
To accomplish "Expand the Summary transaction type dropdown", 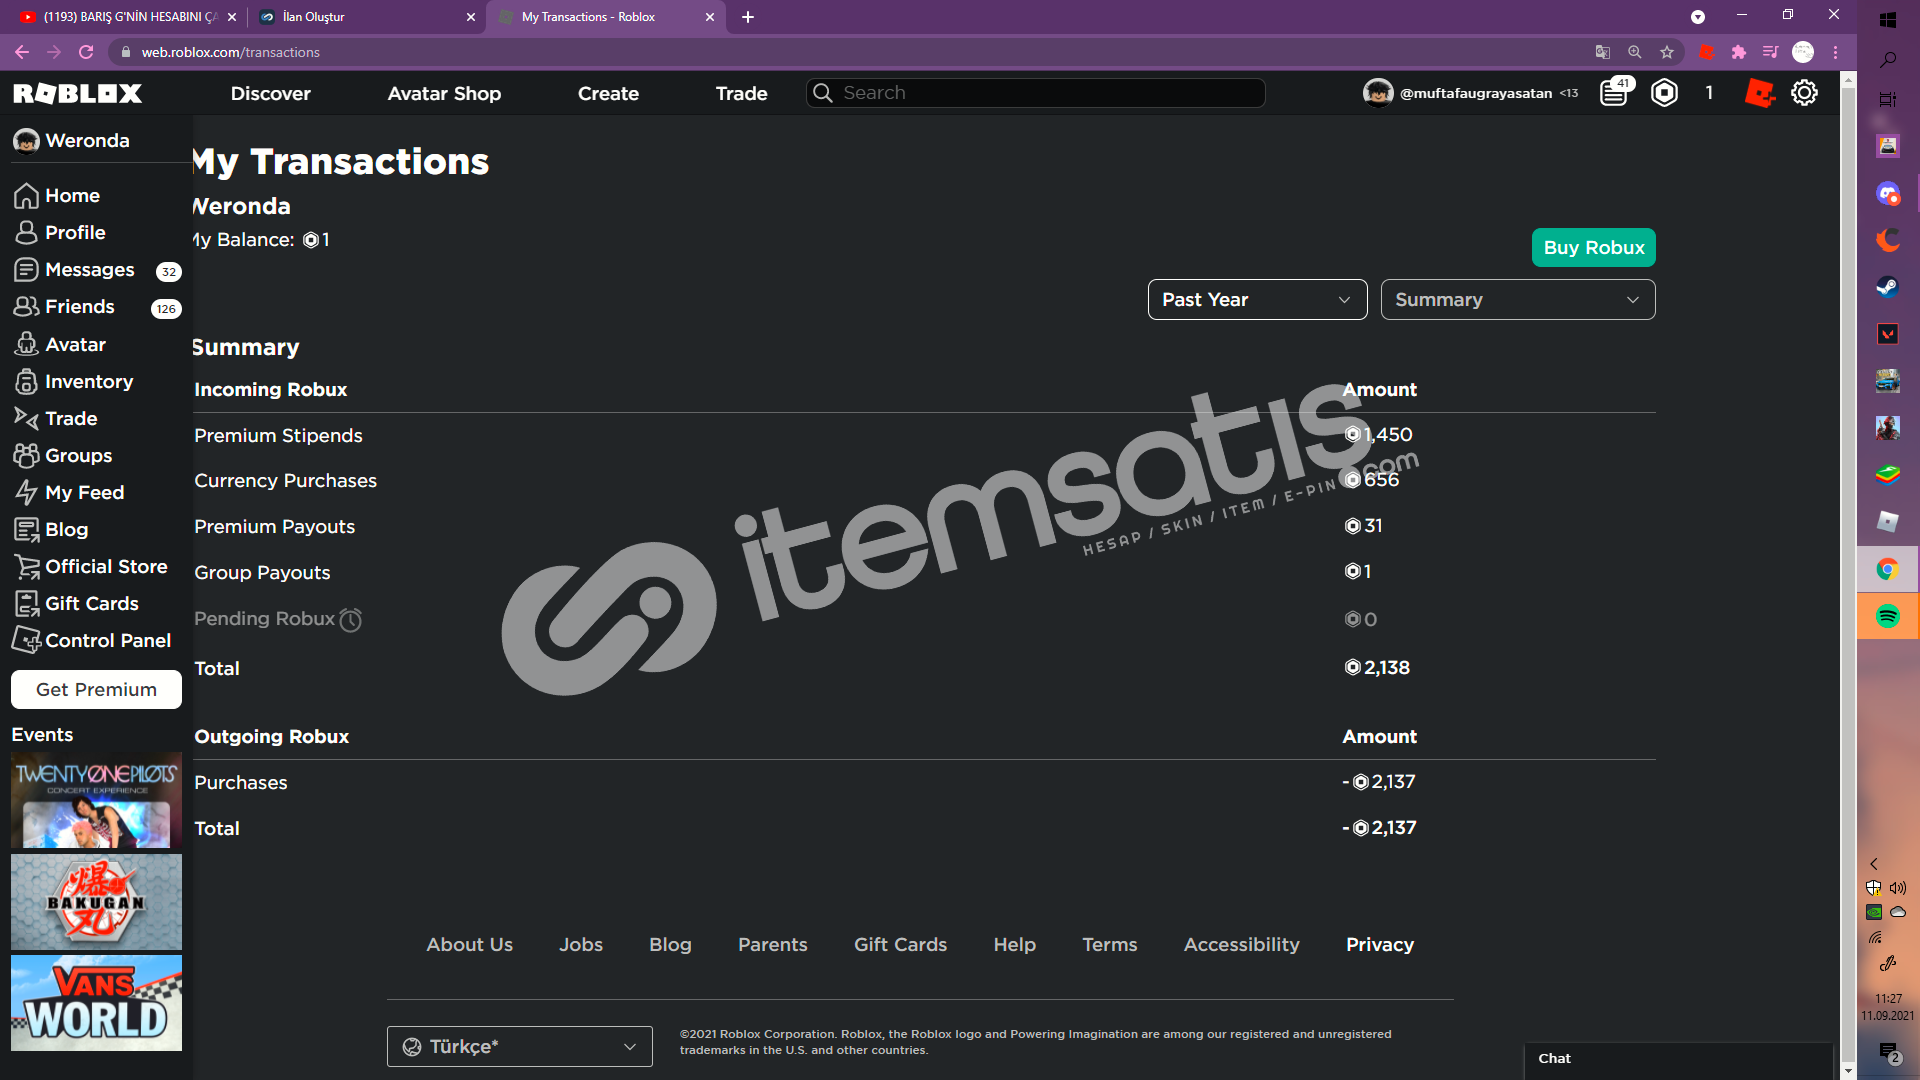I will click(1518, 300).
